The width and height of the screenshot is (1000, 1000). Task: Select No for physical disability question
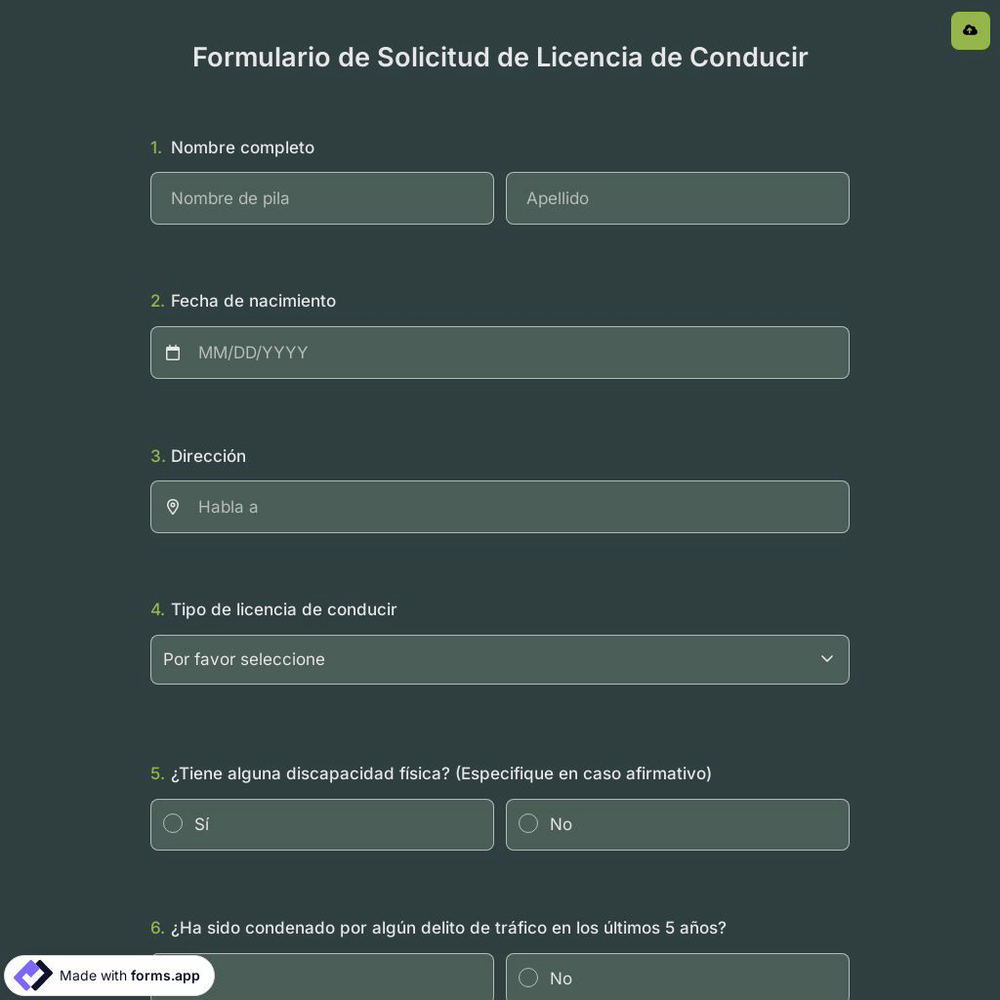tap(677, 824)
